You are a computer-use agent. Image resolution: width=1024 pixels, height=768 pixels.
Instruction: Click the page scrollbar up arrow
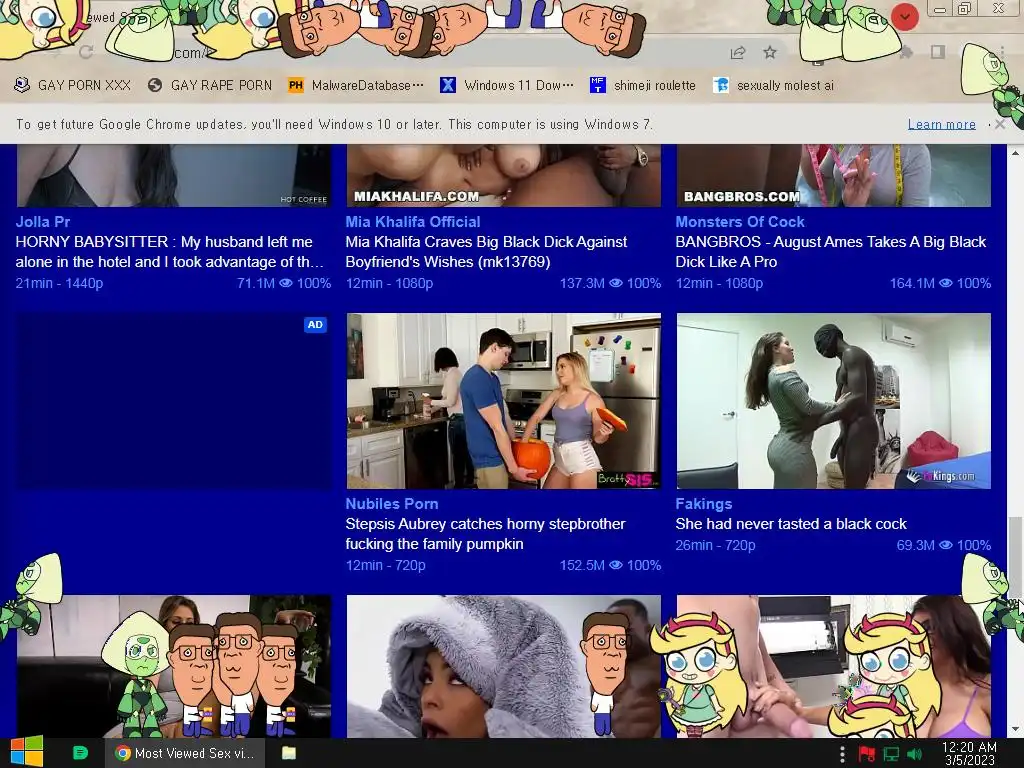[1015, 153]
